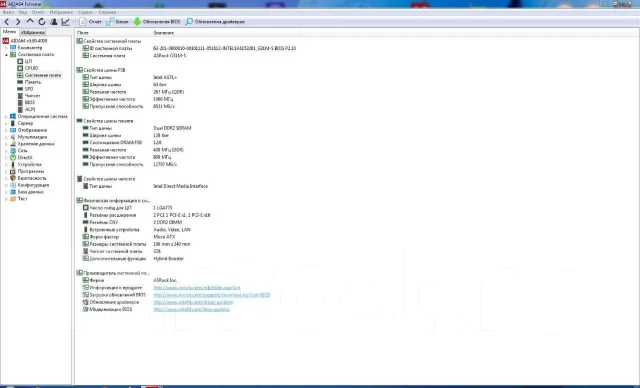This screenshot has height=388, width=640.
Task: Expand the Мультимедиа tree node
Action: 6,137
